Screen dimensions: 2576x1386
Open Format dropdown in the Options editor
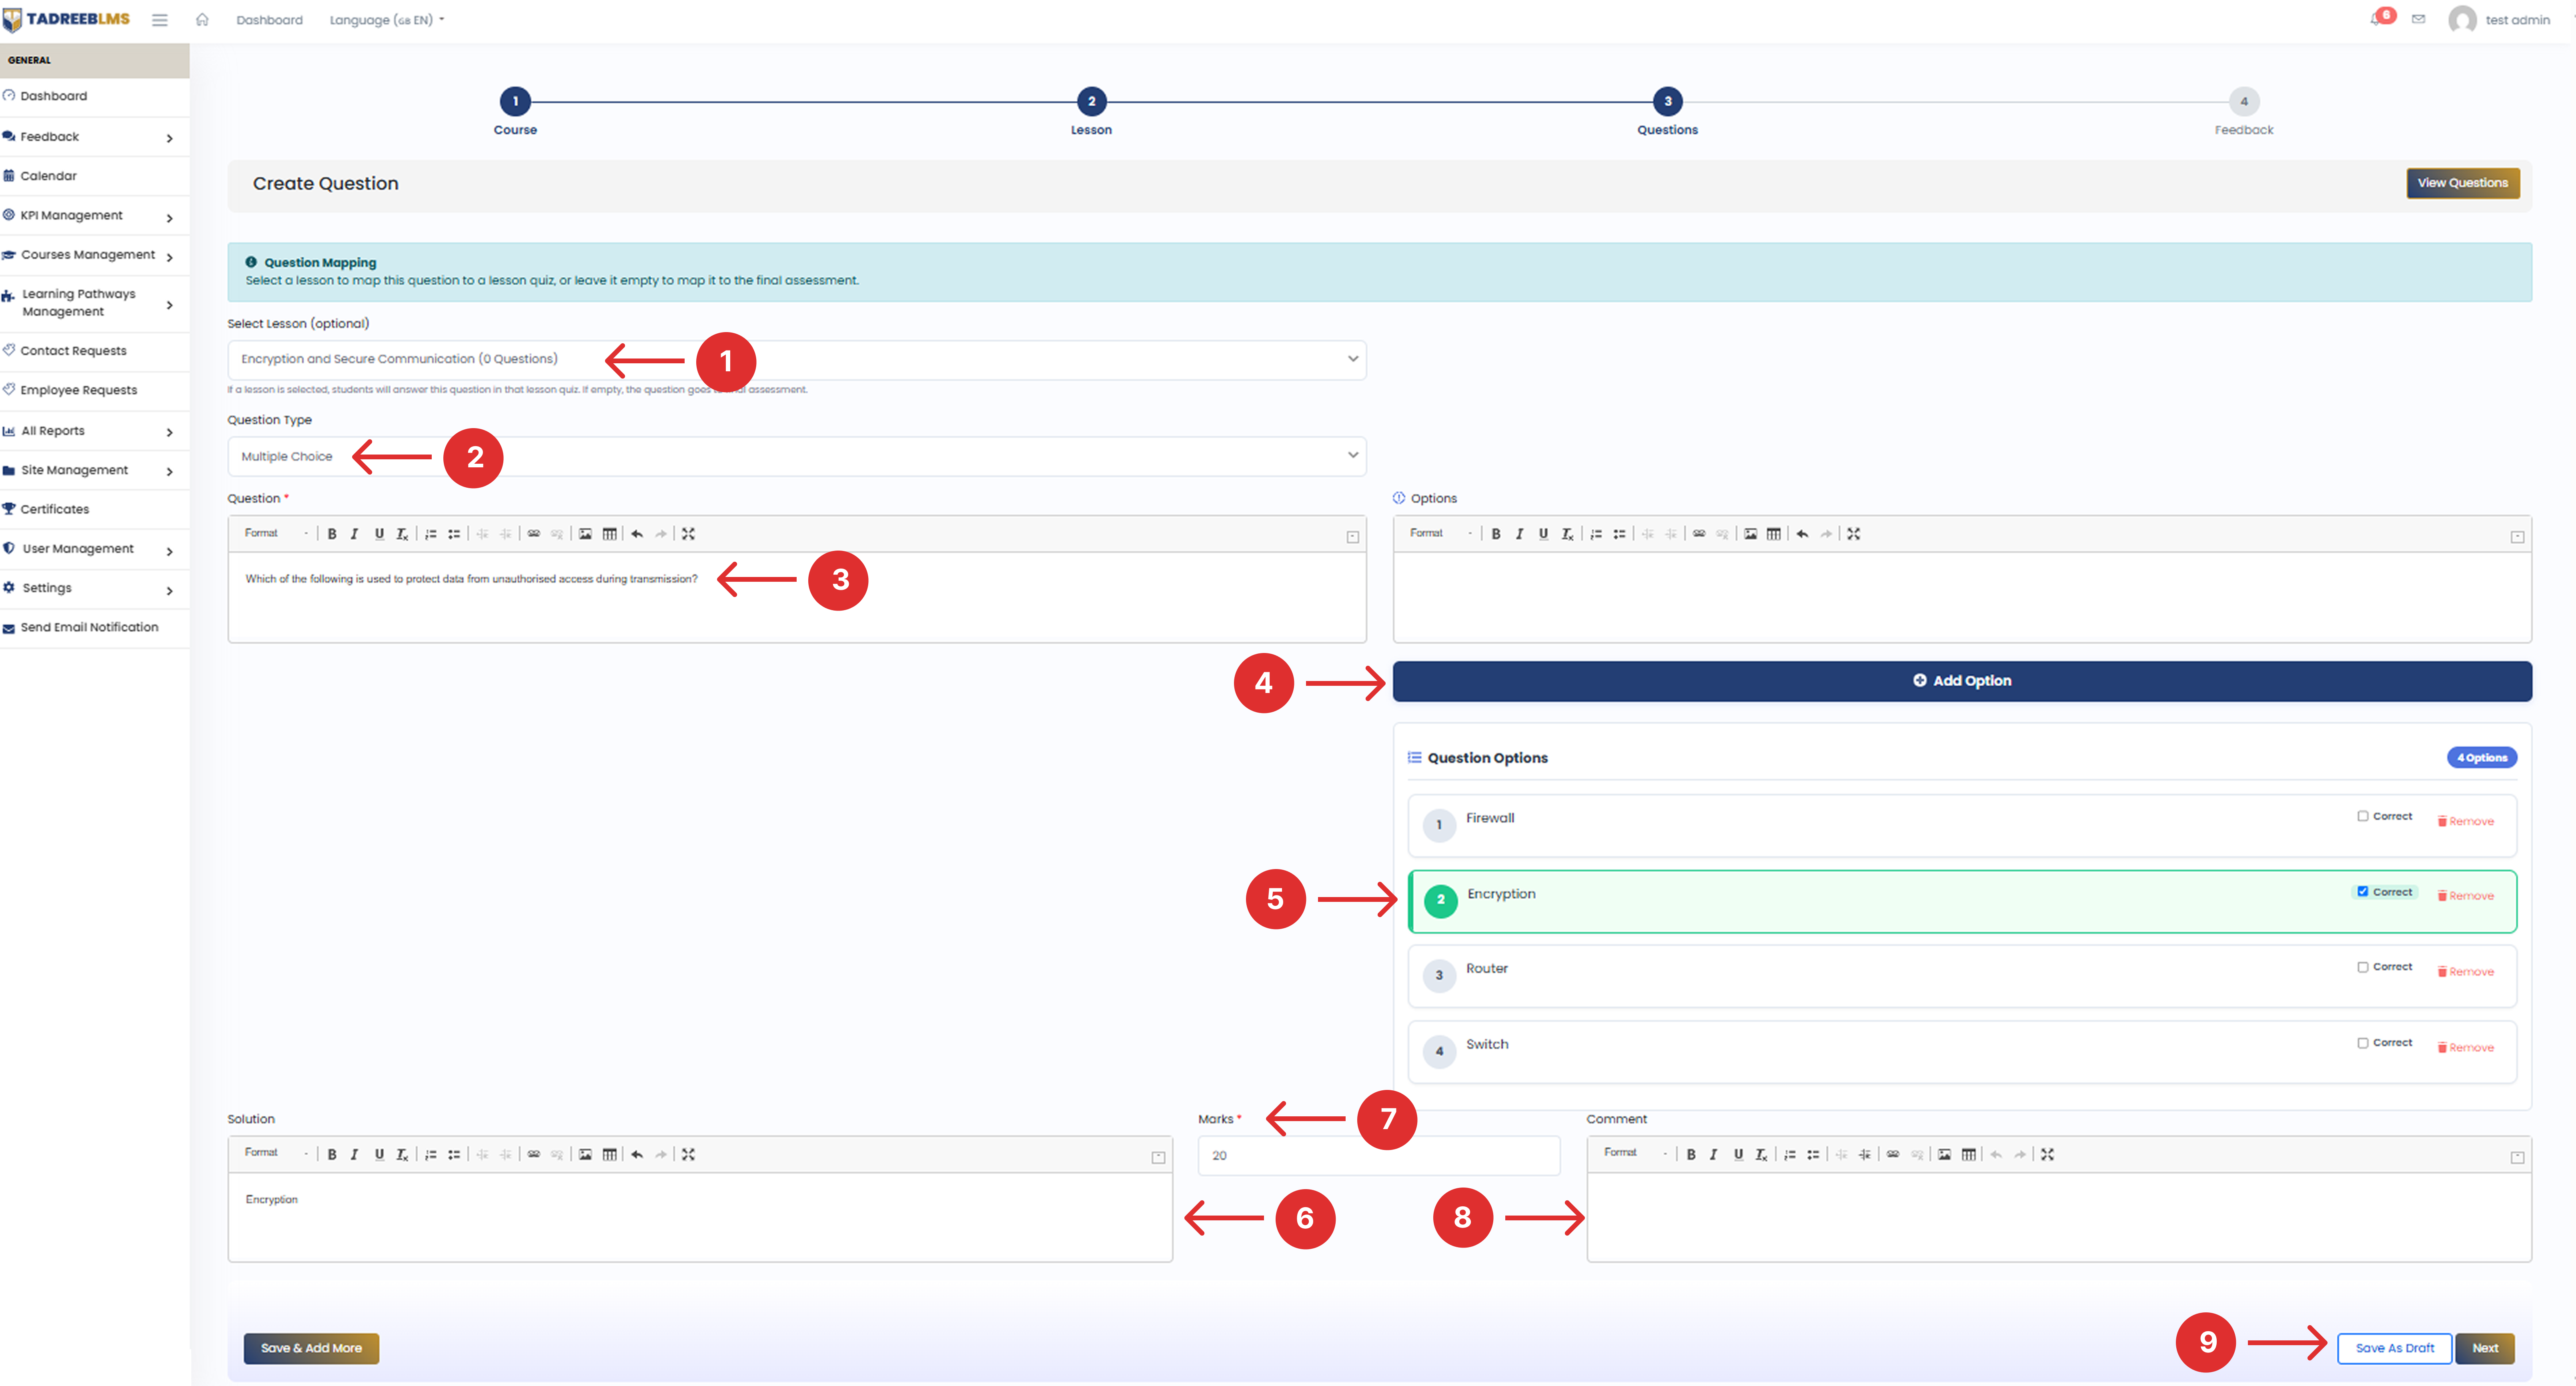coord(1440,534)
